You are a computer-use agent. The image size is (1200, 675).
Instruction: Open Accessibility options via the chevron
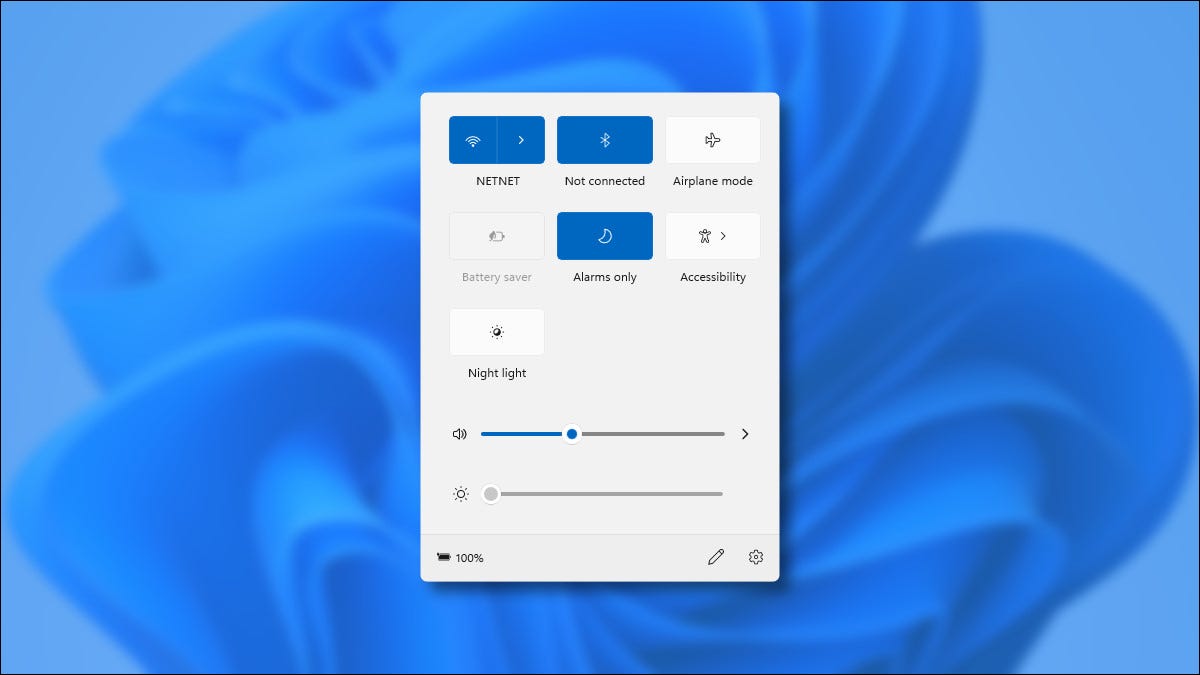tap(723, 235)
